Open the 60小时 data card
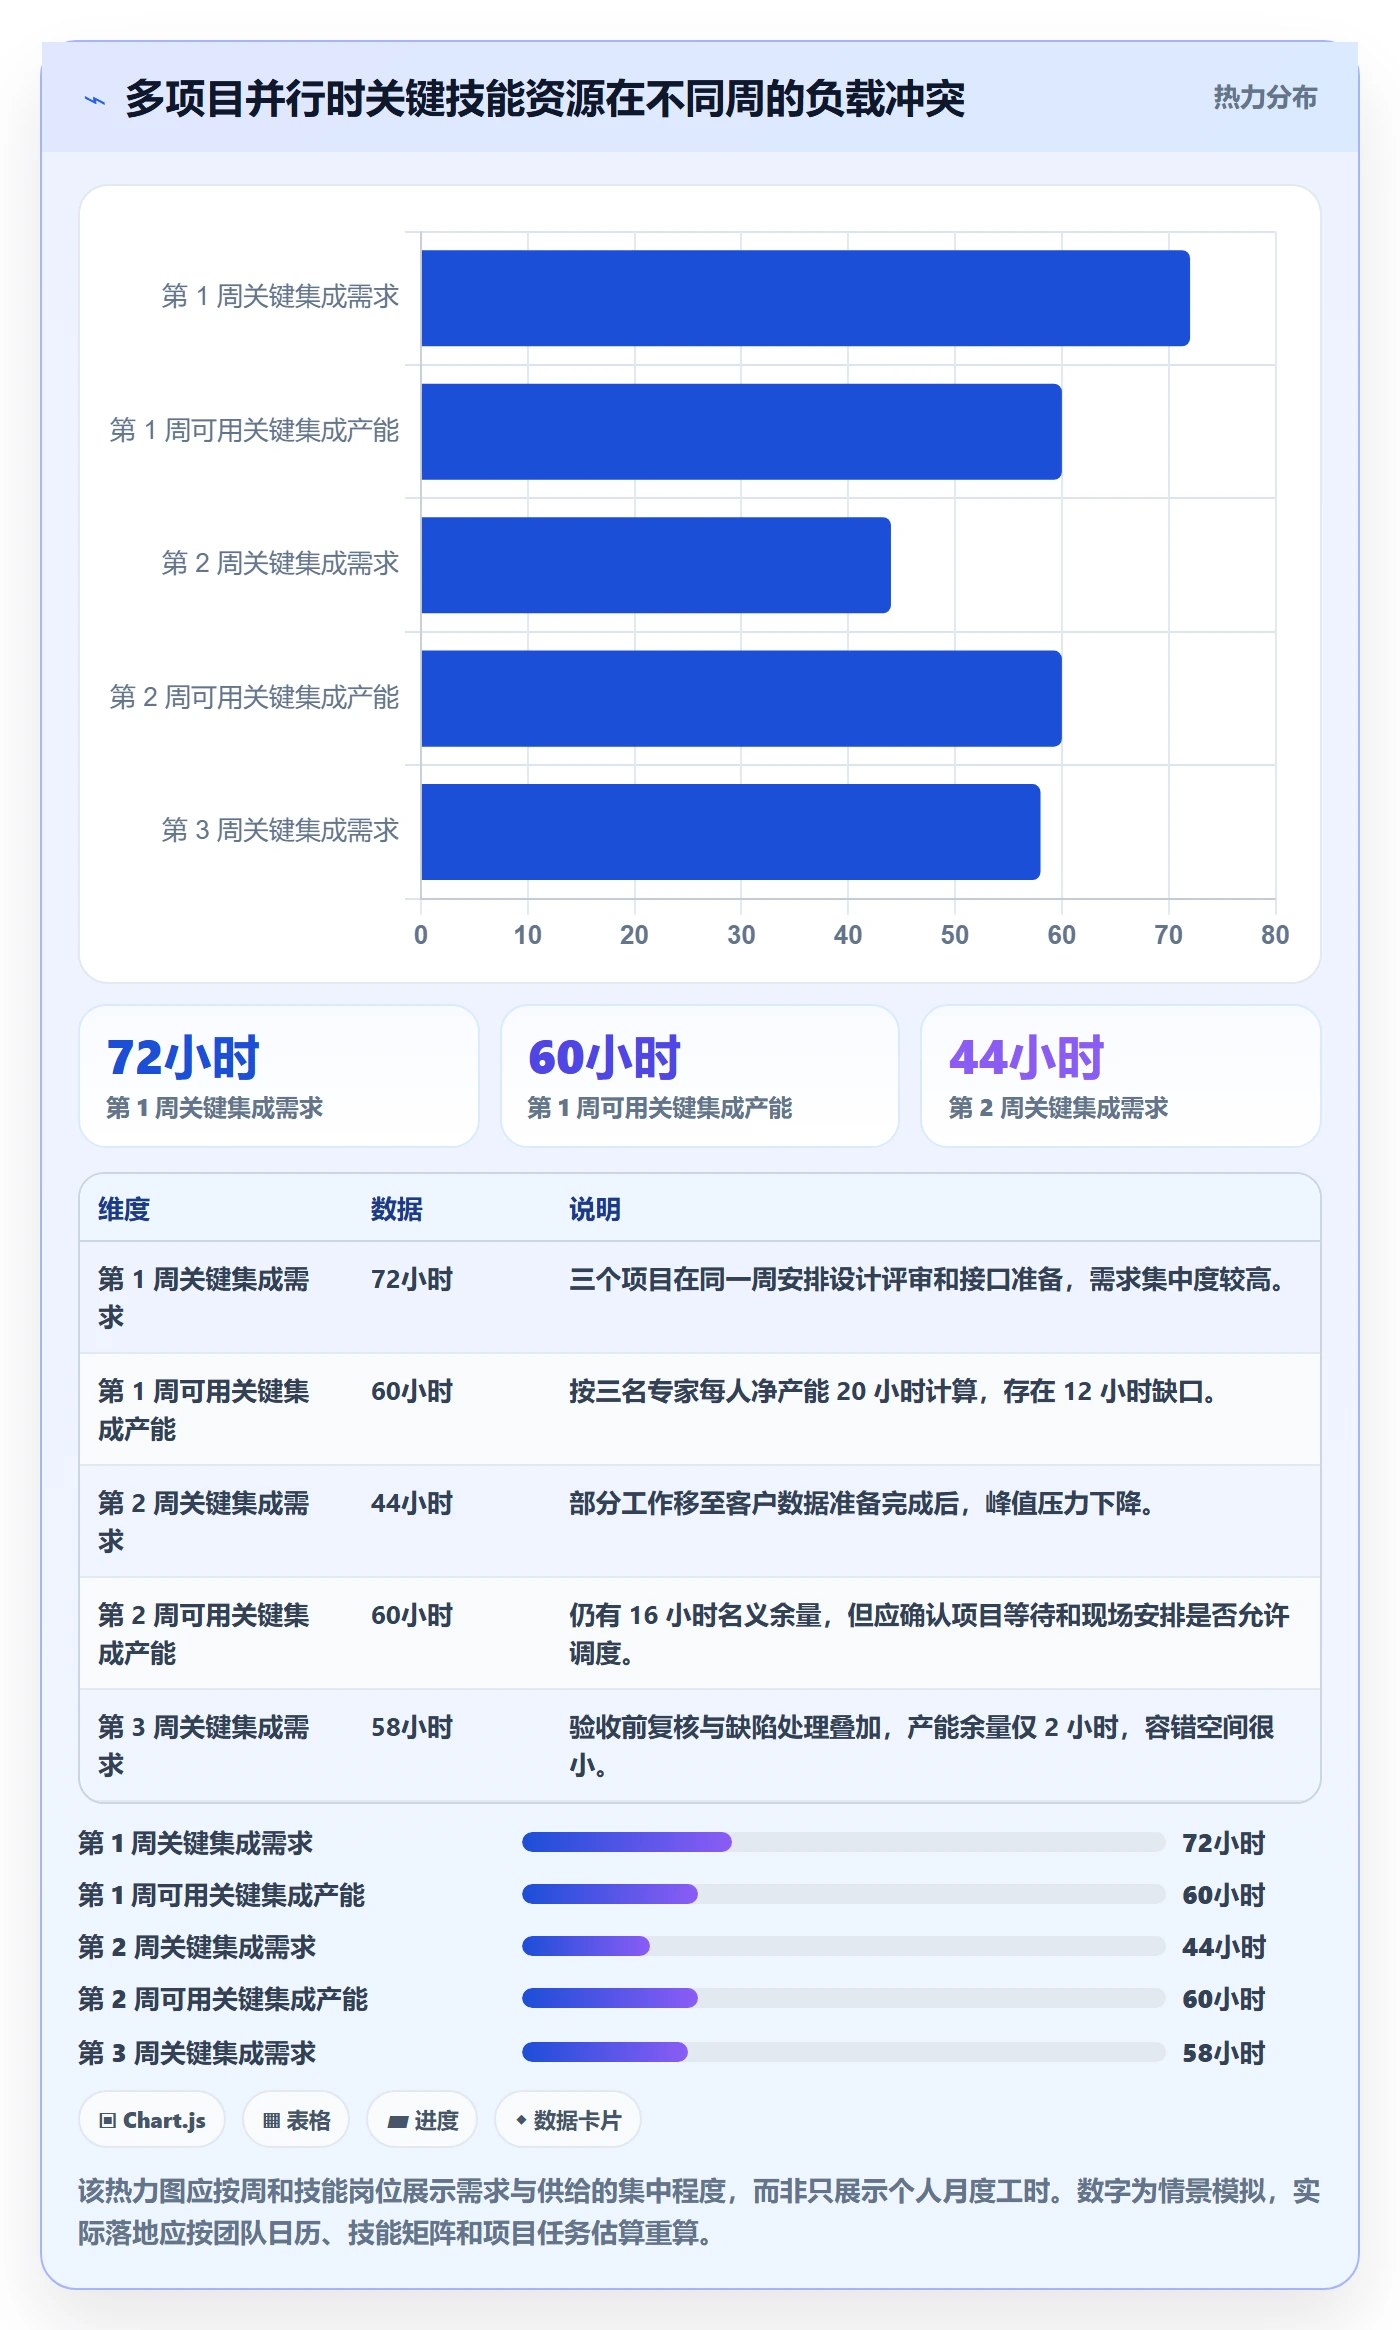Screen dimensions: 1400x2330 point(700,1076)
